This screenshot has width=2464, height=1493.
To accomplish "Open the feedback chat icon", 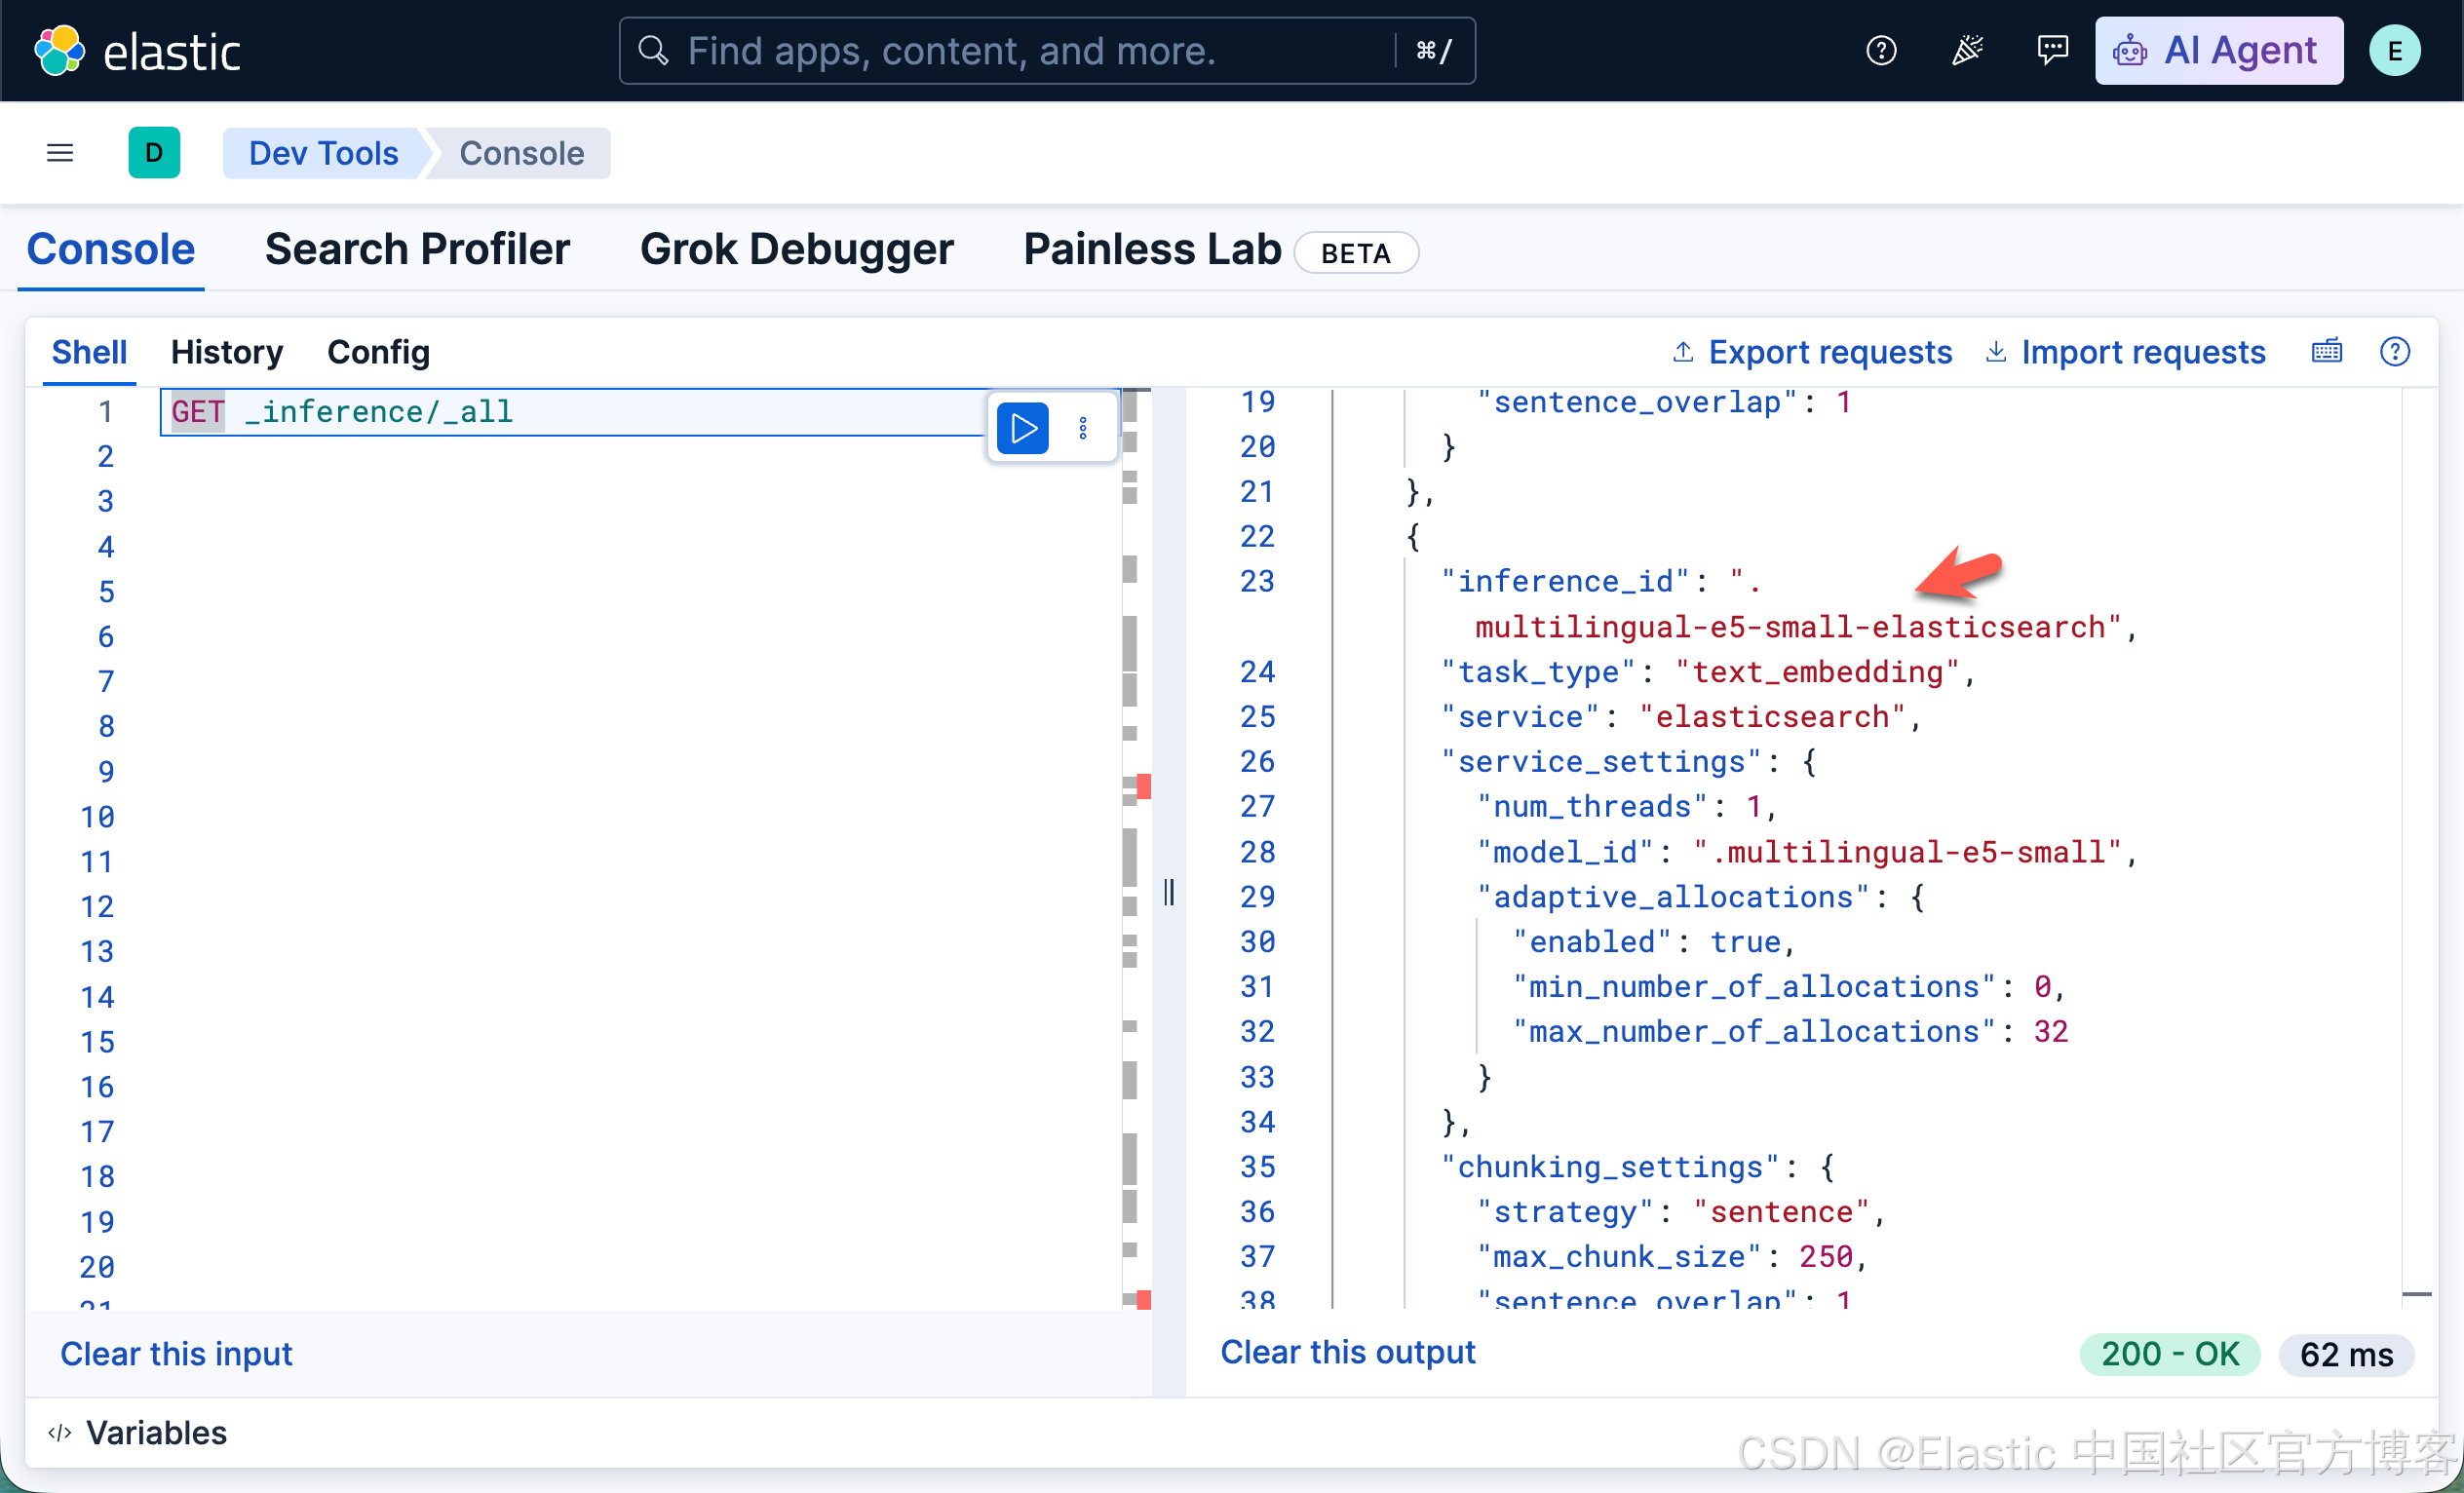I will (2052, 51).
